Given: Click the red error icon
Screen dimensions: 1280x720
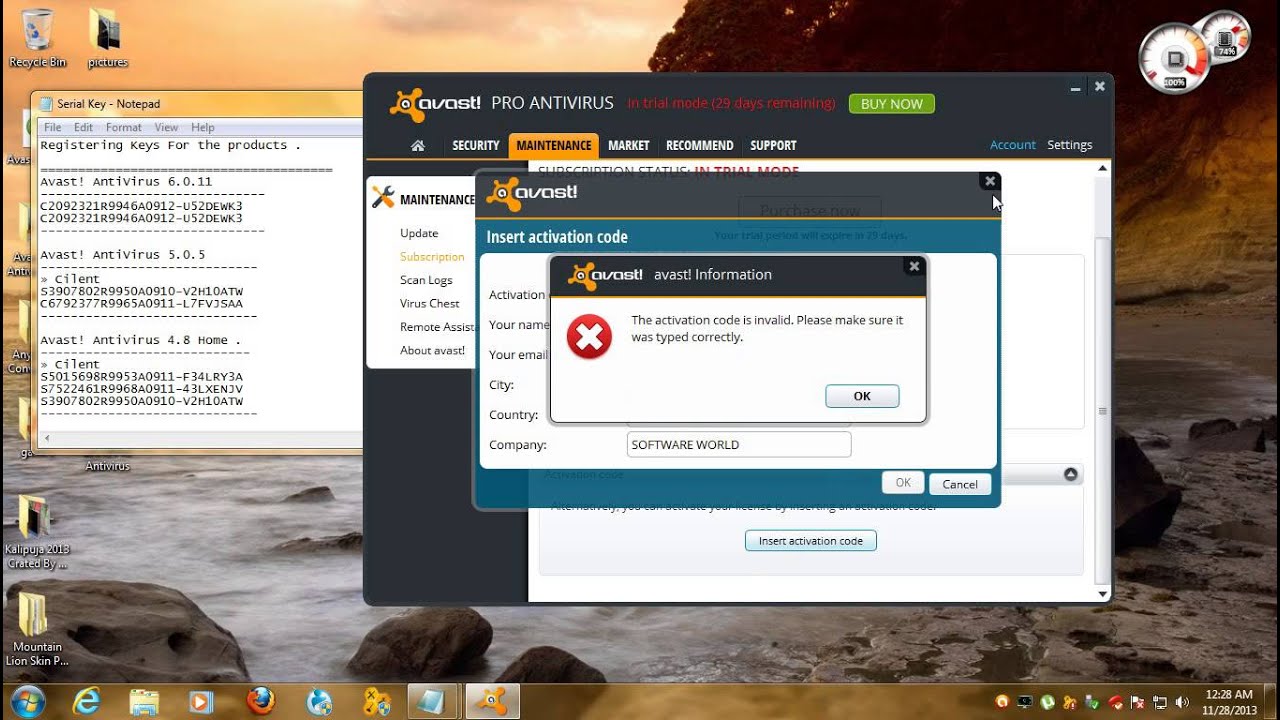Looking at the screenshot, I should [x=589, y=337].
